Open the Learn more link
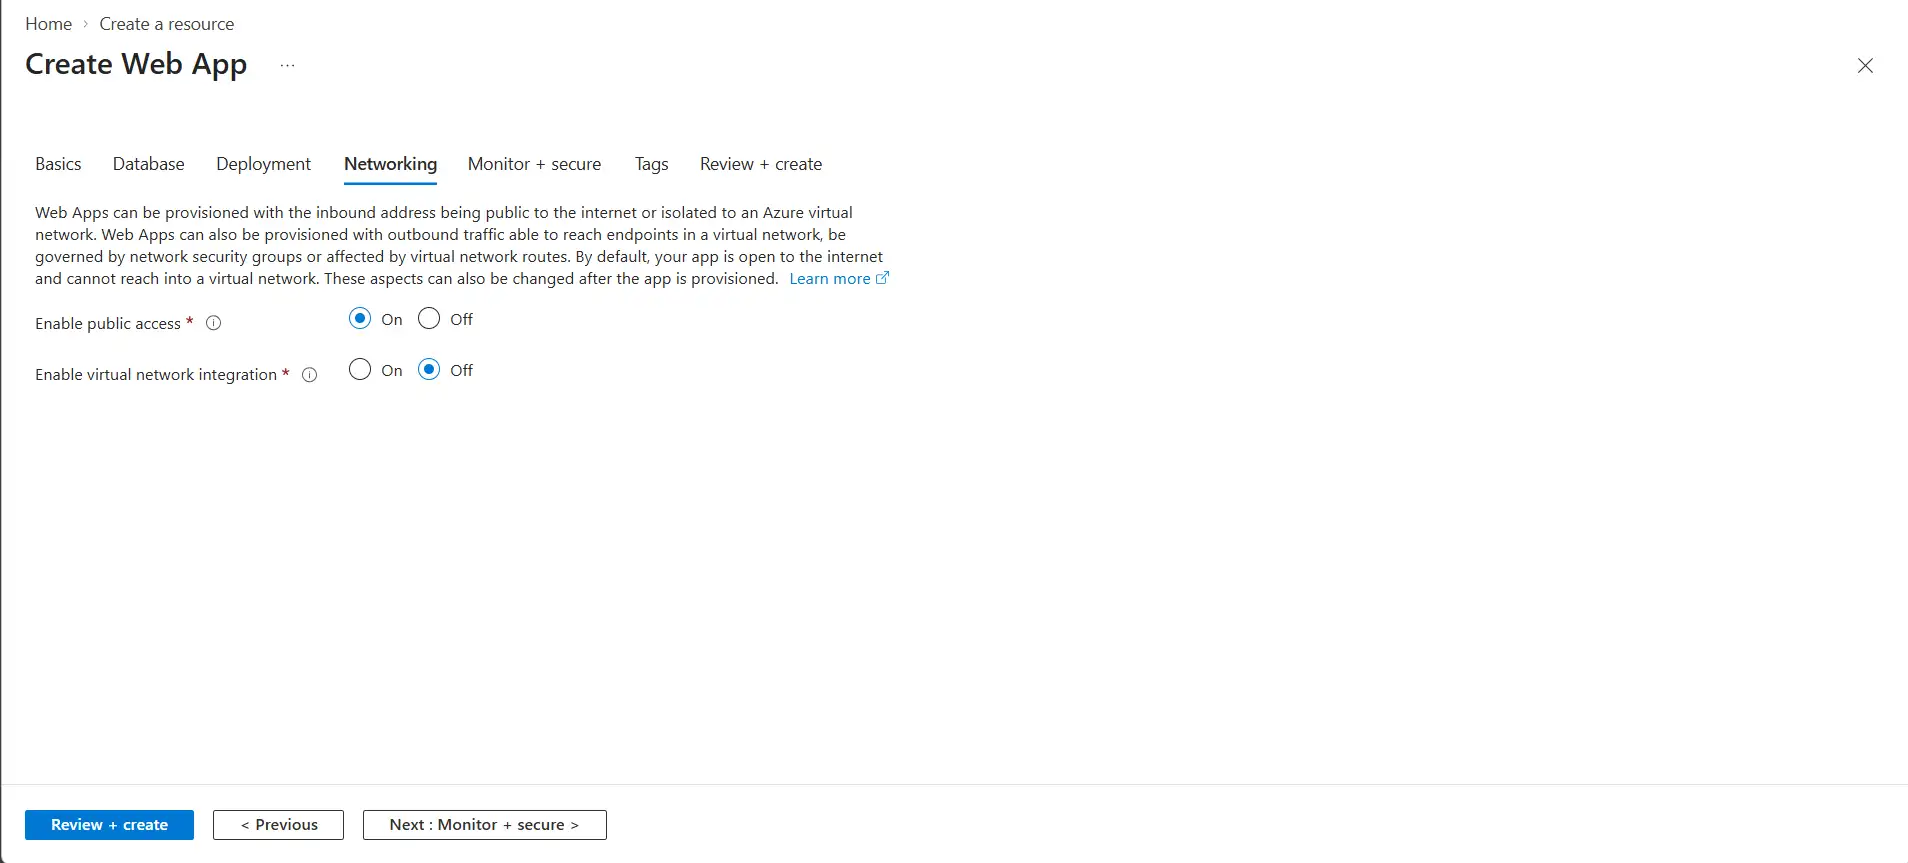 point(838,279)
